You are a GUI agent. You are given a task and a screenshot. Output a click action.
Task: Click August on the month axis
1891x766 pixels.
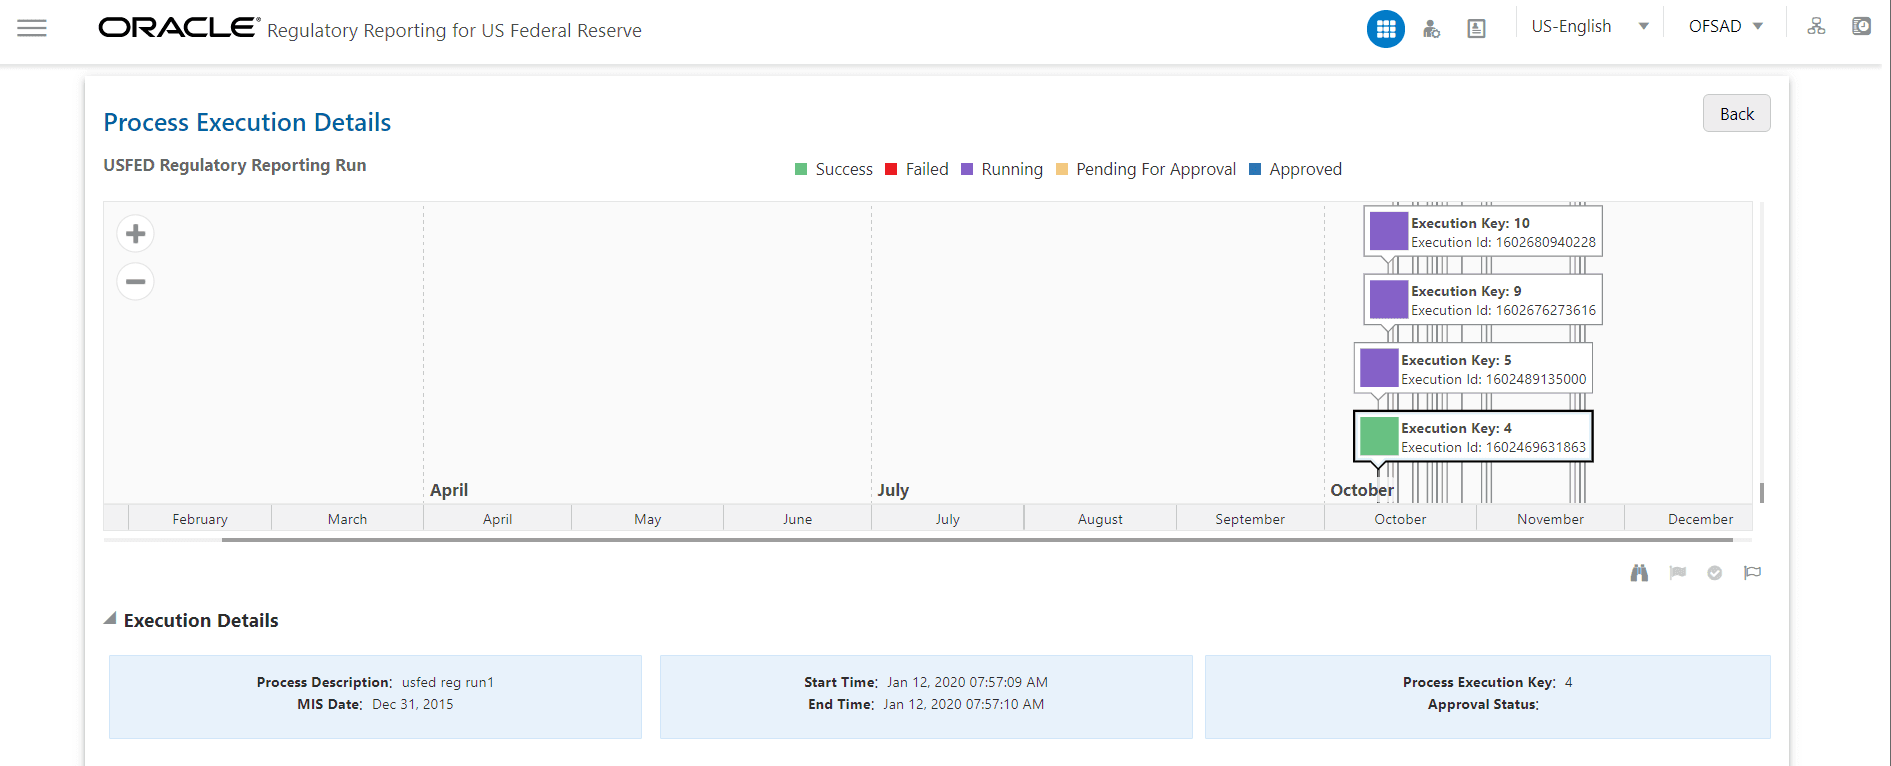(1100, 519)
